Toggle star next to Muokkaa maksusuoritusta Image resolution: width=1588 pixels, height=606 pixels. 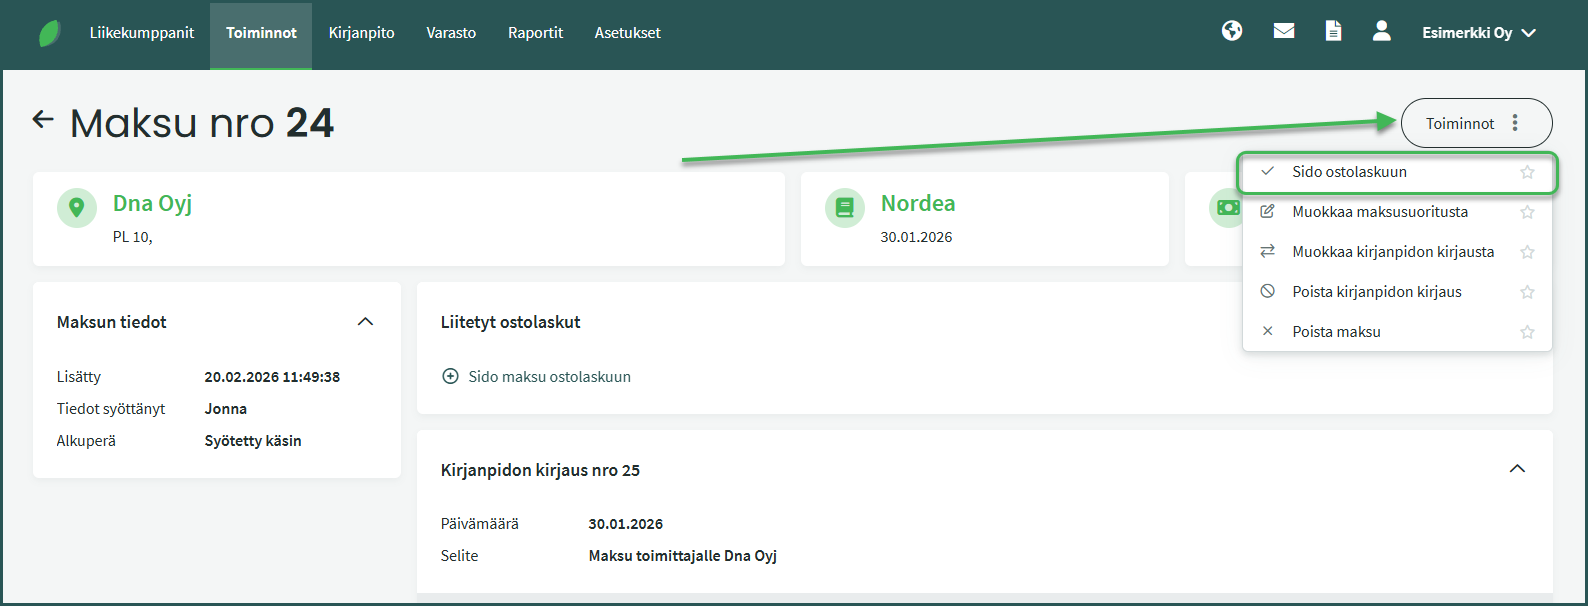point(1527,212)
